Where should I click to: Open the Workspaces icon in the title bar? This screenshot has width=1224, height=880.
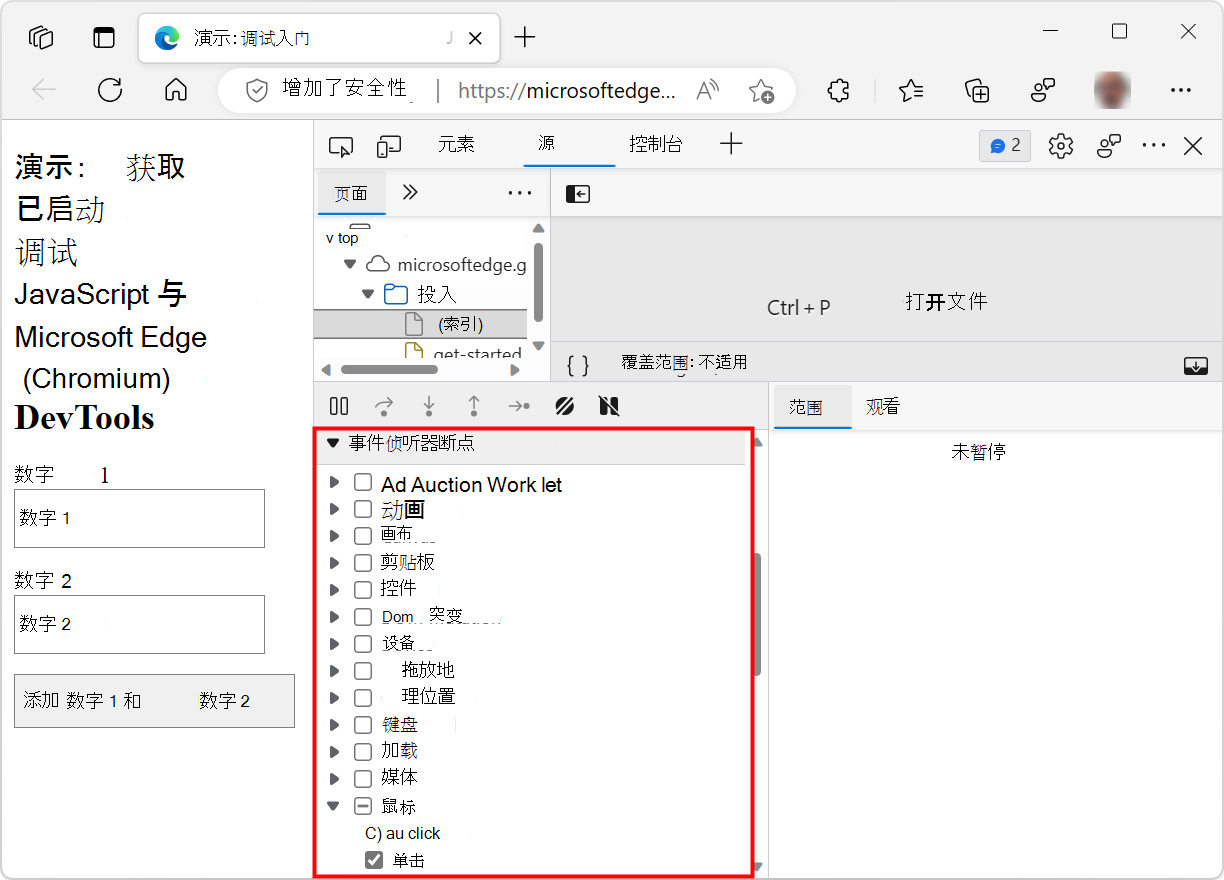(41, 38)
